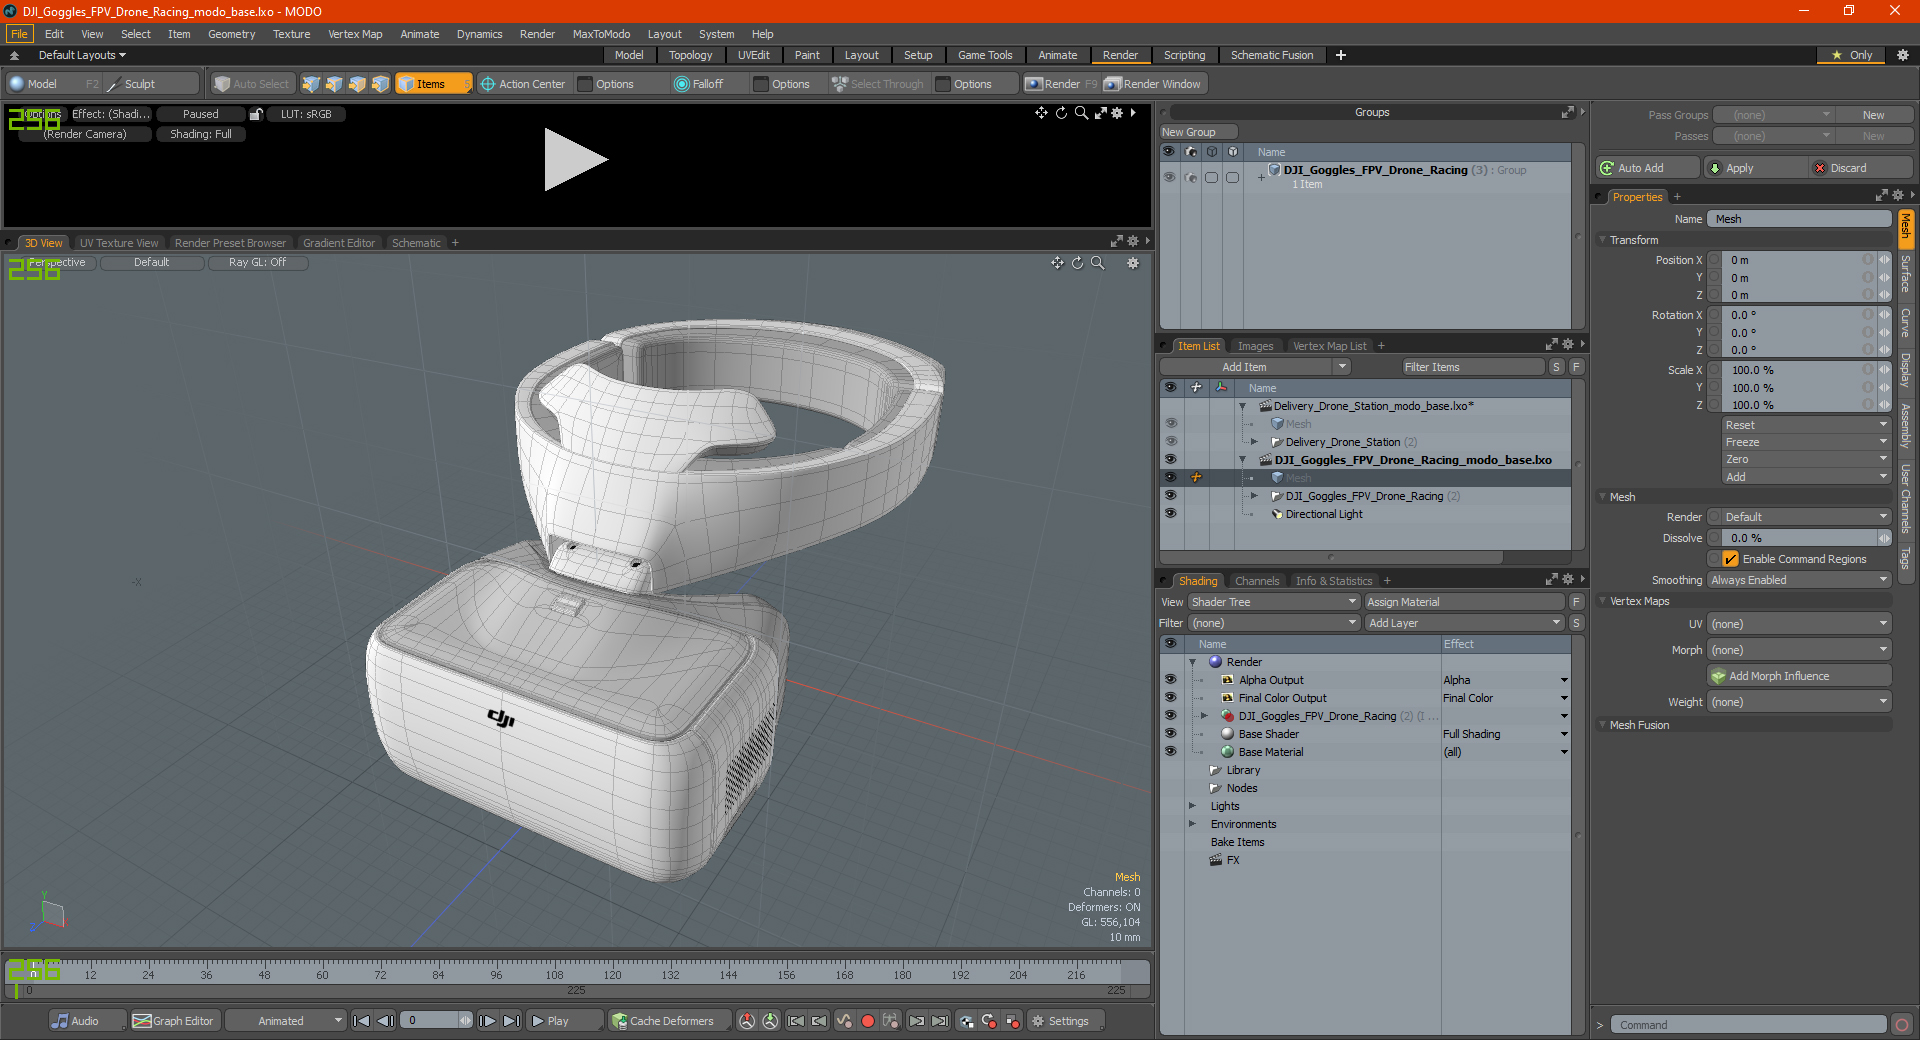Collapse Delivery_Drone_Station_modo_base.lxo scene
This screenshot has height=1040, width=1920.
point(1243,406)
